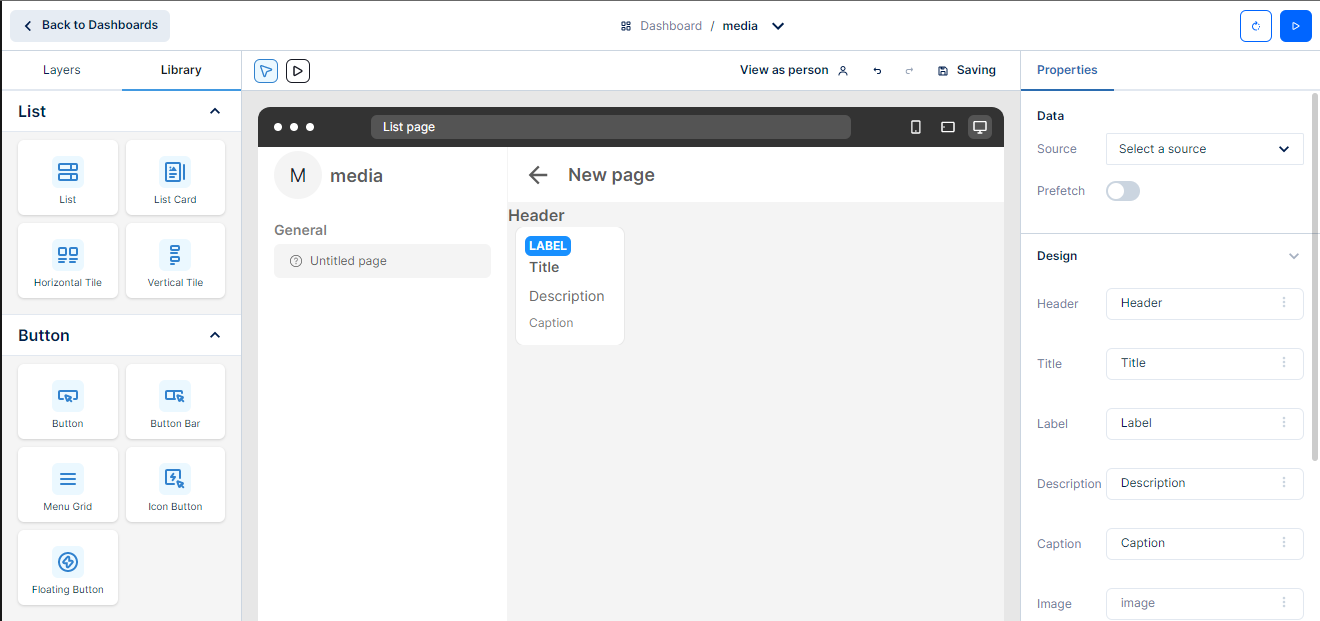
Task: Collapse the List section
Action: coord(215,111)
